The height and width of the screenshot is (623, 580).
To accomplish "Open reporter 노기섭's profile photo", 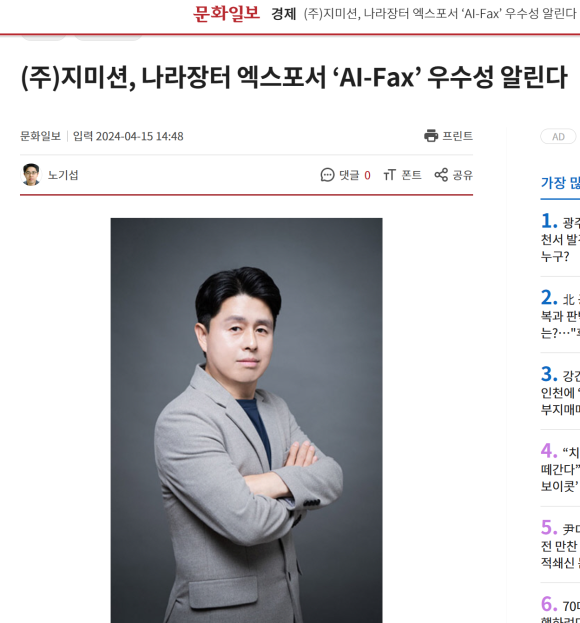I will click(31, 175).
